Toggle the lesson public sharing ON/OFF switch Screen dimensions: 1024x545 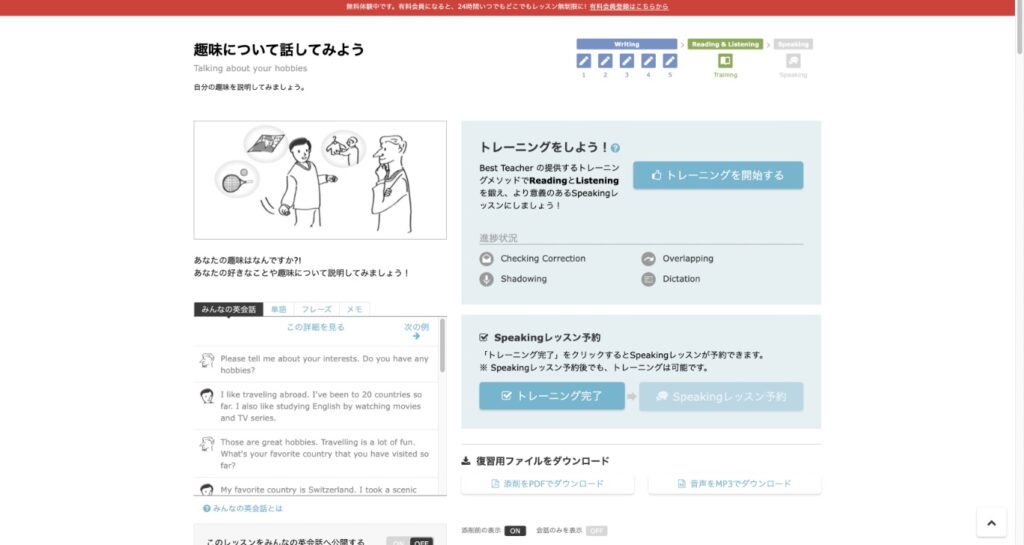coord(410,542)
